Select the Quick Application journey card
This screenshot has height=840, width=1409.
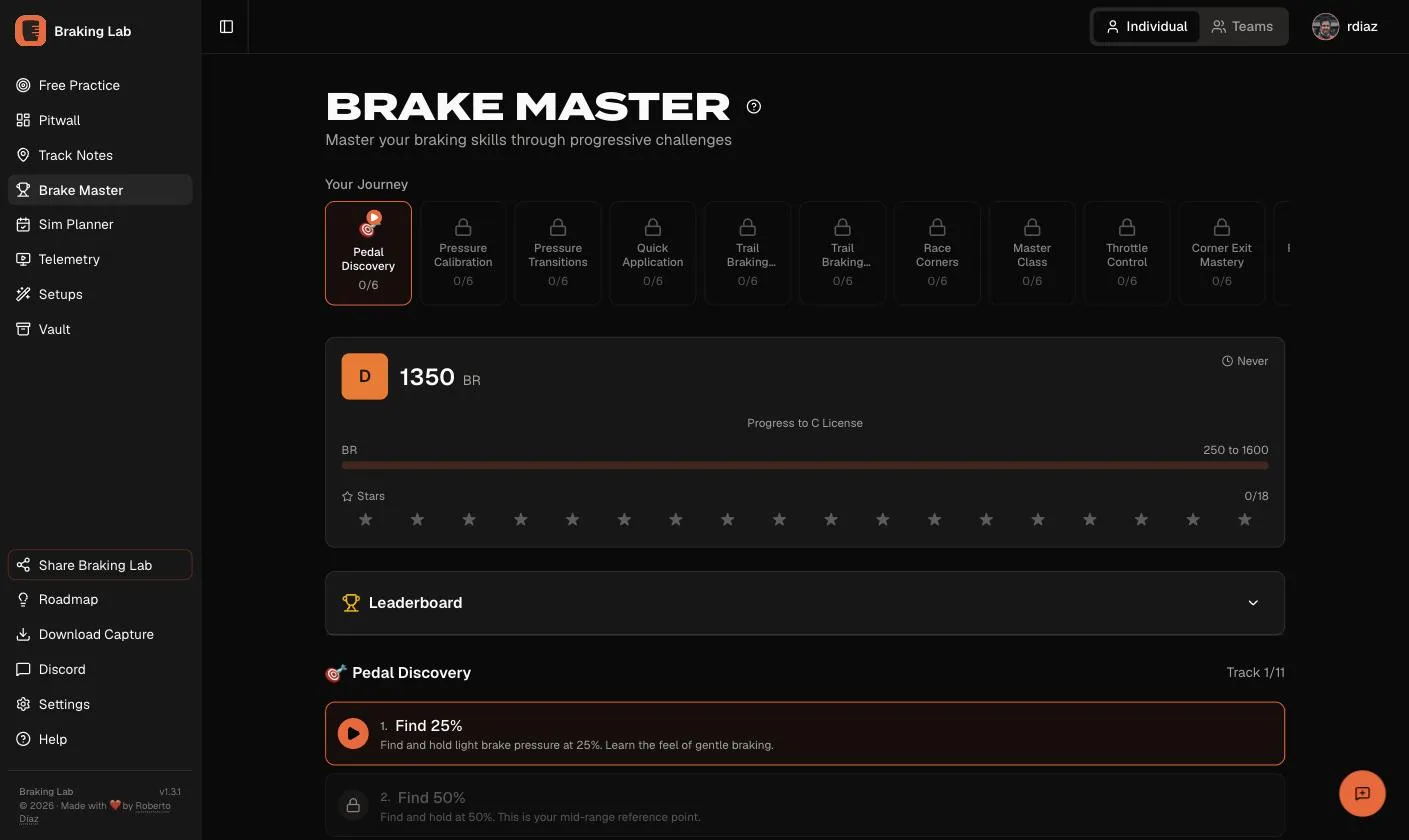[x=653, y=253]
